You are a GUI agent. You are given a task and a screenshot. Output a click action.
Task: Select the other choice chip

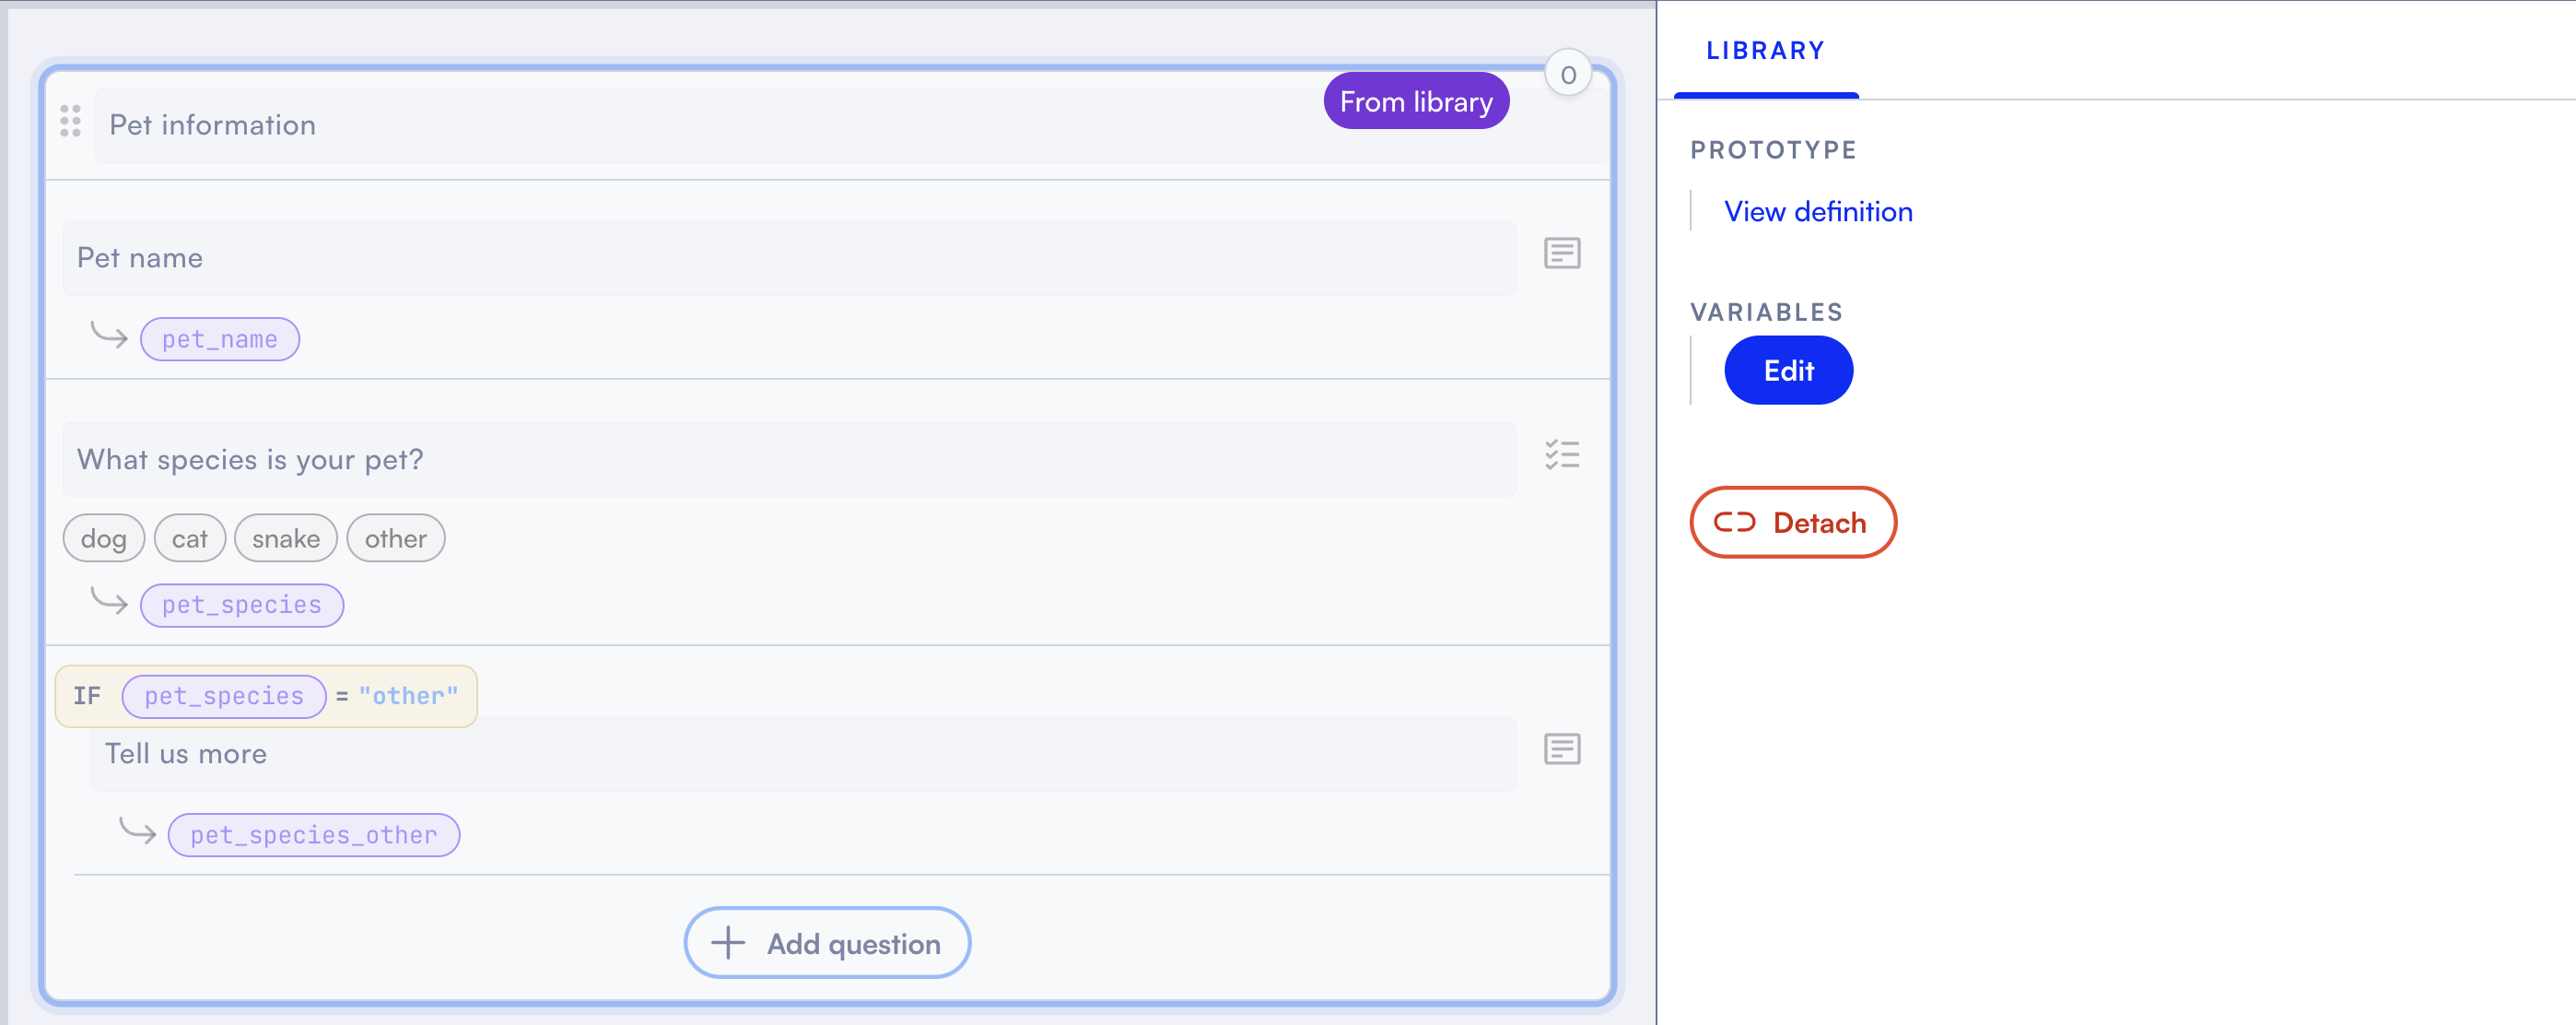(x=395, y=539)
